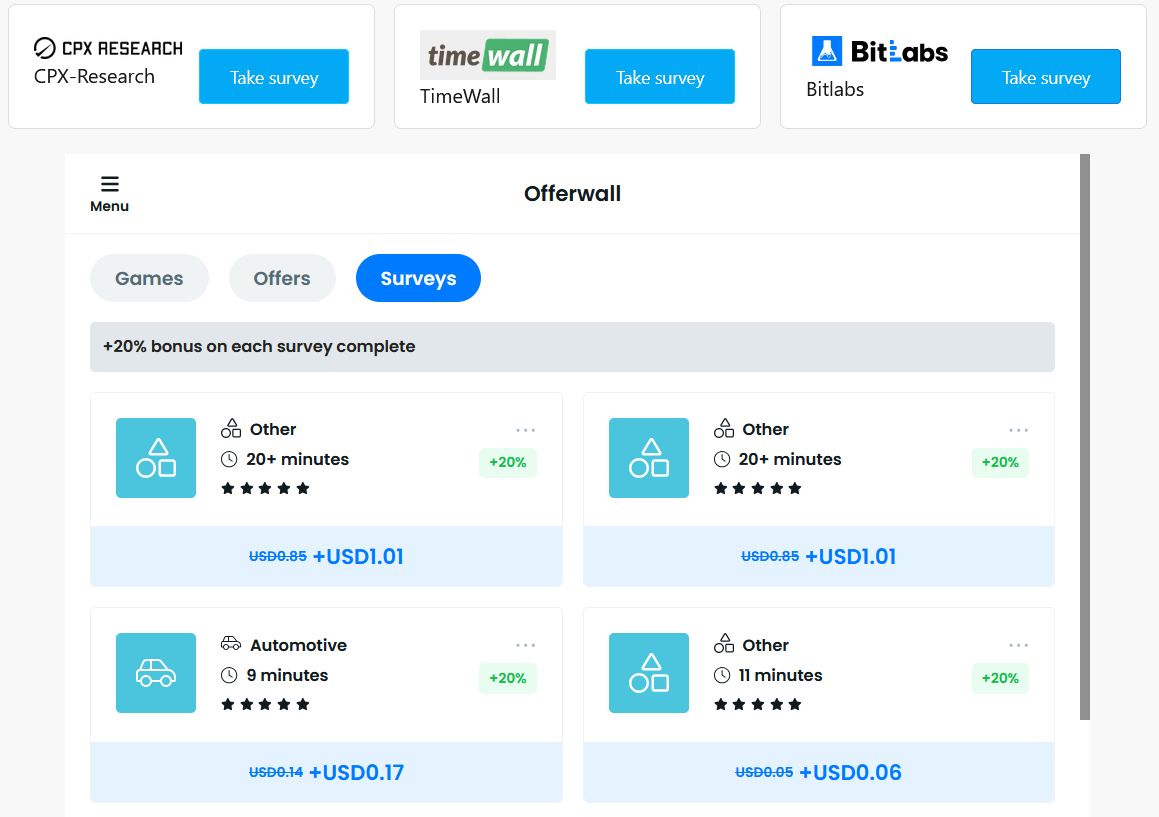Viewport: 1159px width, 817px height.
Task: Start the +USD0.17 Automotive survey
Action: 326,772
